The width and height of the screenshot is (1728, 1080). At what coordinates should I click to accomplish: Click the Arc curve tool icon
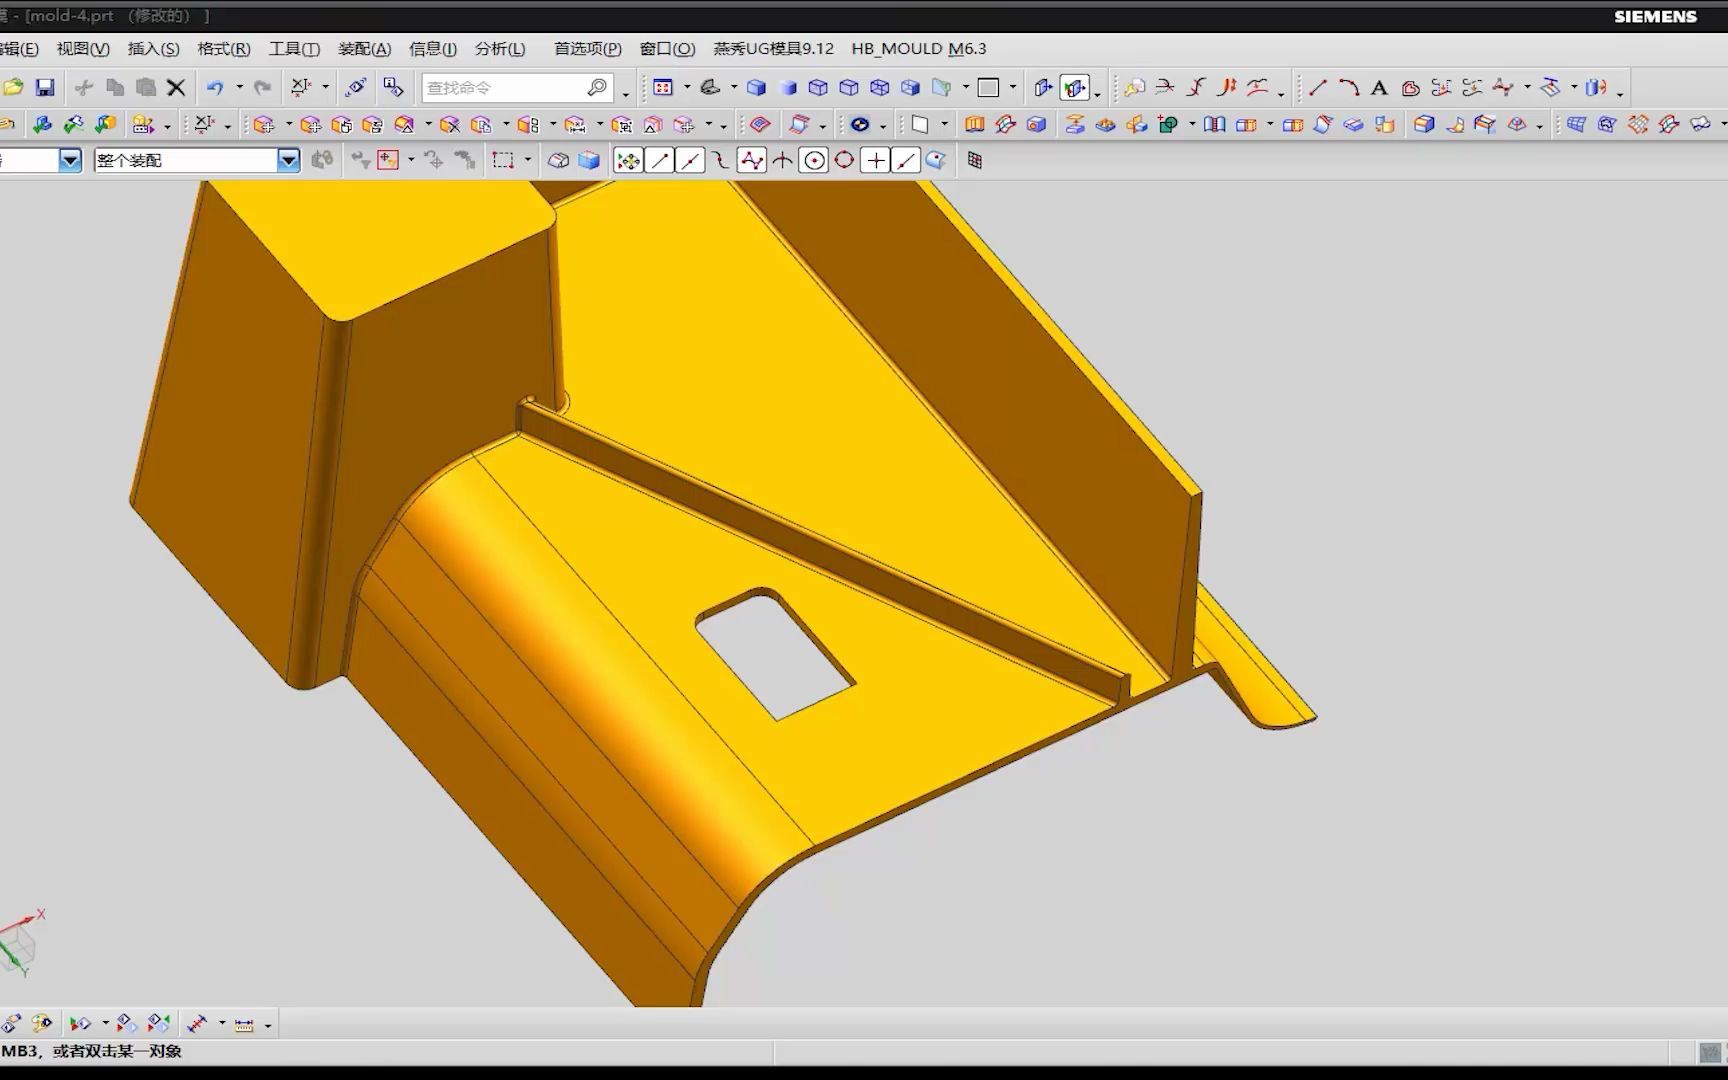point(1349,88)
